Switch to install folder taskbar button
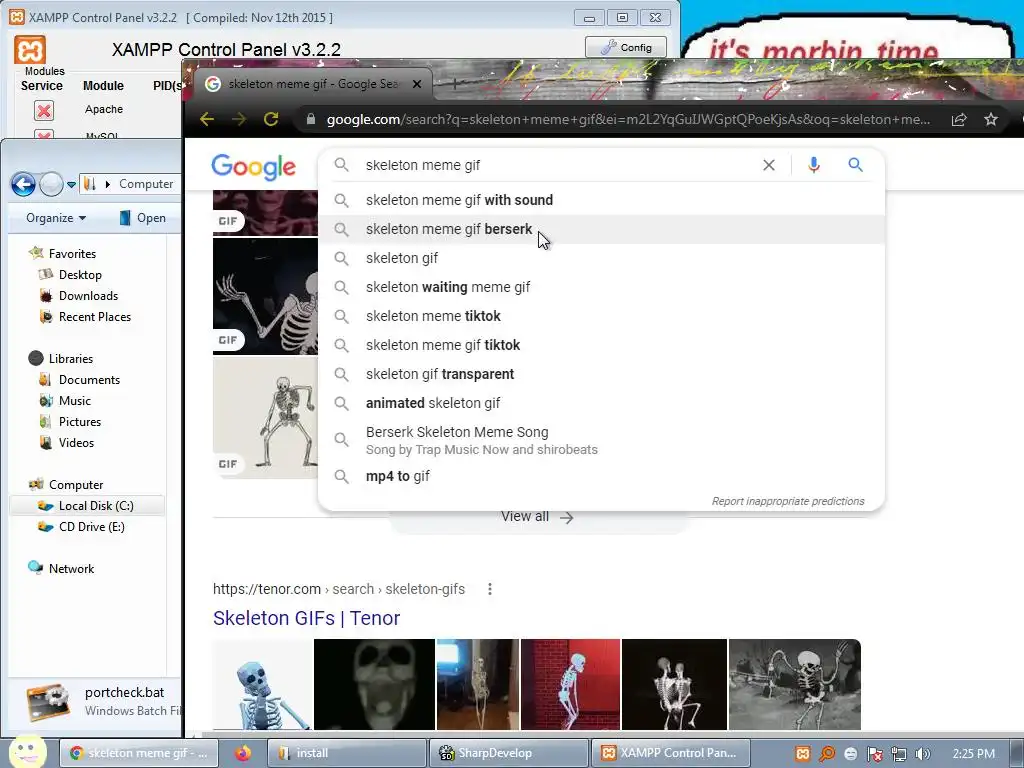Image resolution: width=1024 pixels, height=768 pixels. [346, 753]
